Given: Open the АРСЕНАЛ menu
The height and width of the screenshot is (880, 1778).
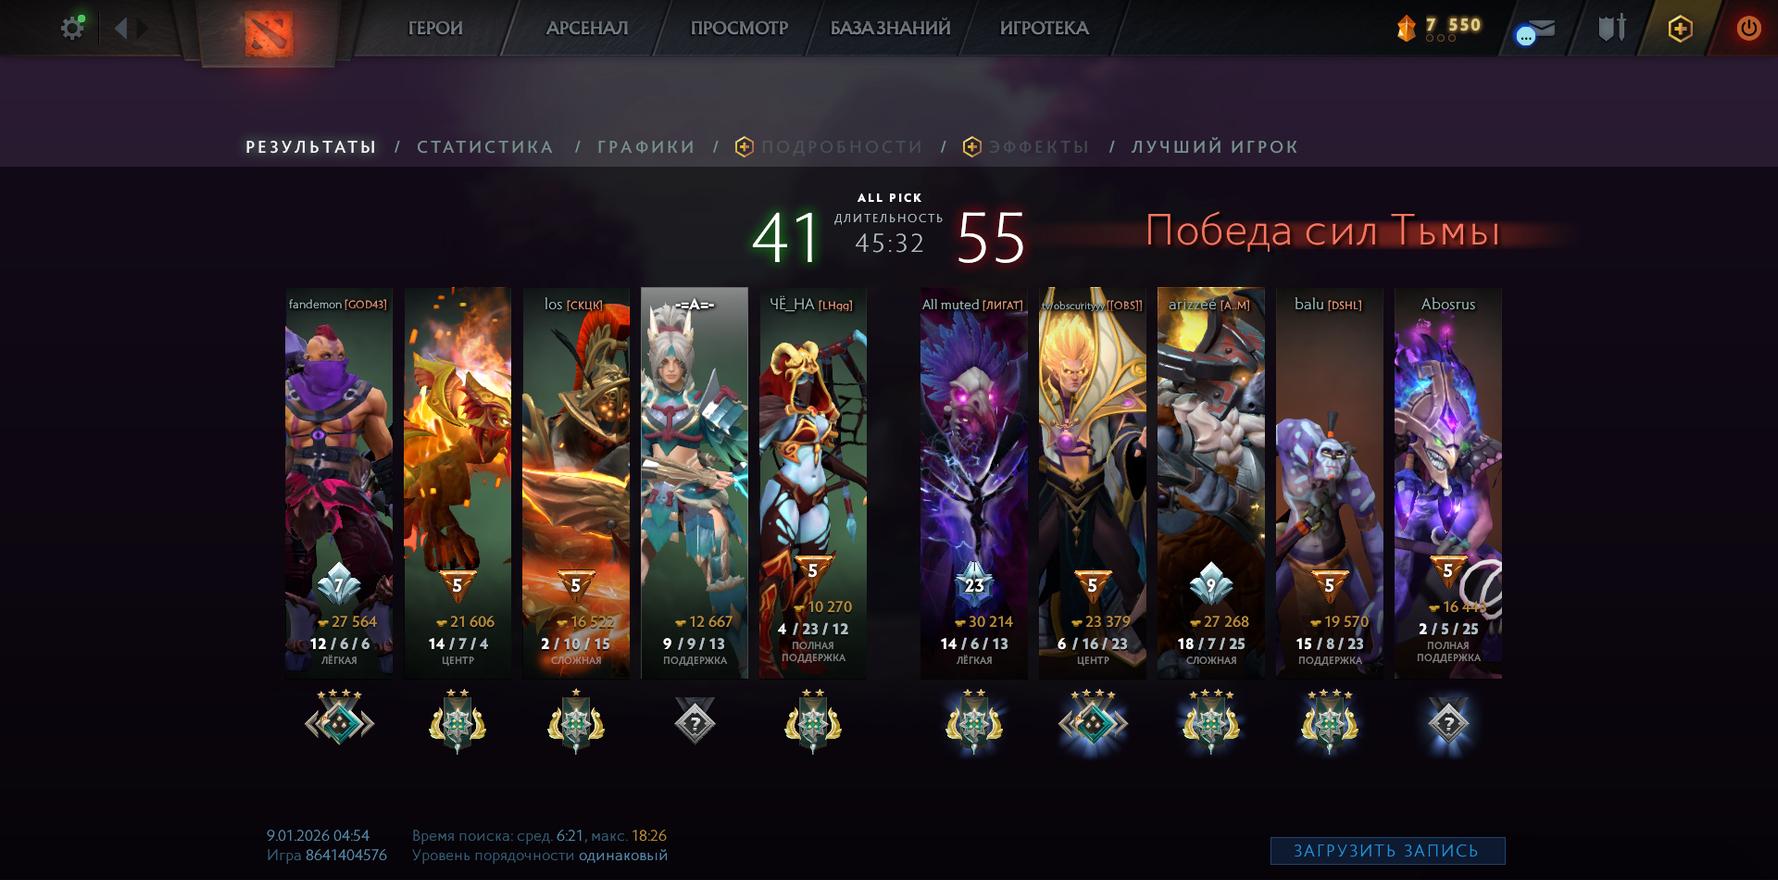Looking at the screenshot, I should (587, 28).
